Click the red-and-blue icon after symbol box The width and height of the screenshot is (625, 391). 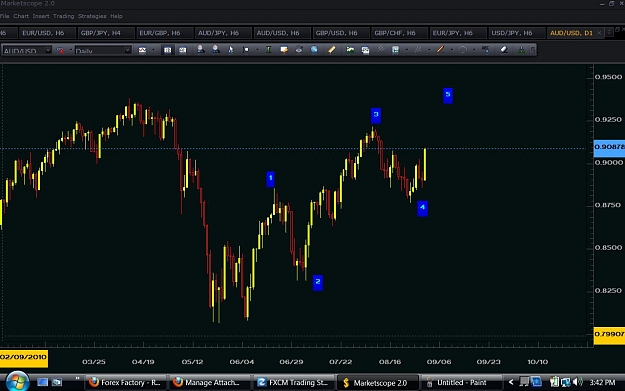[60, 50]
